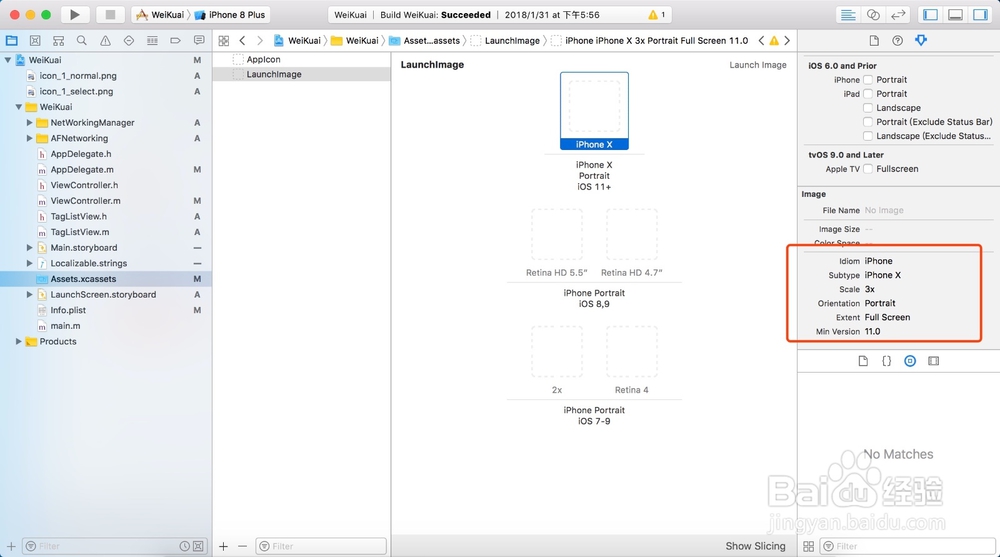This screenshot has width=1000, height=557.
Task: Click WeiKuai folder in breadcrumb
Action: (x=355, y=40)
